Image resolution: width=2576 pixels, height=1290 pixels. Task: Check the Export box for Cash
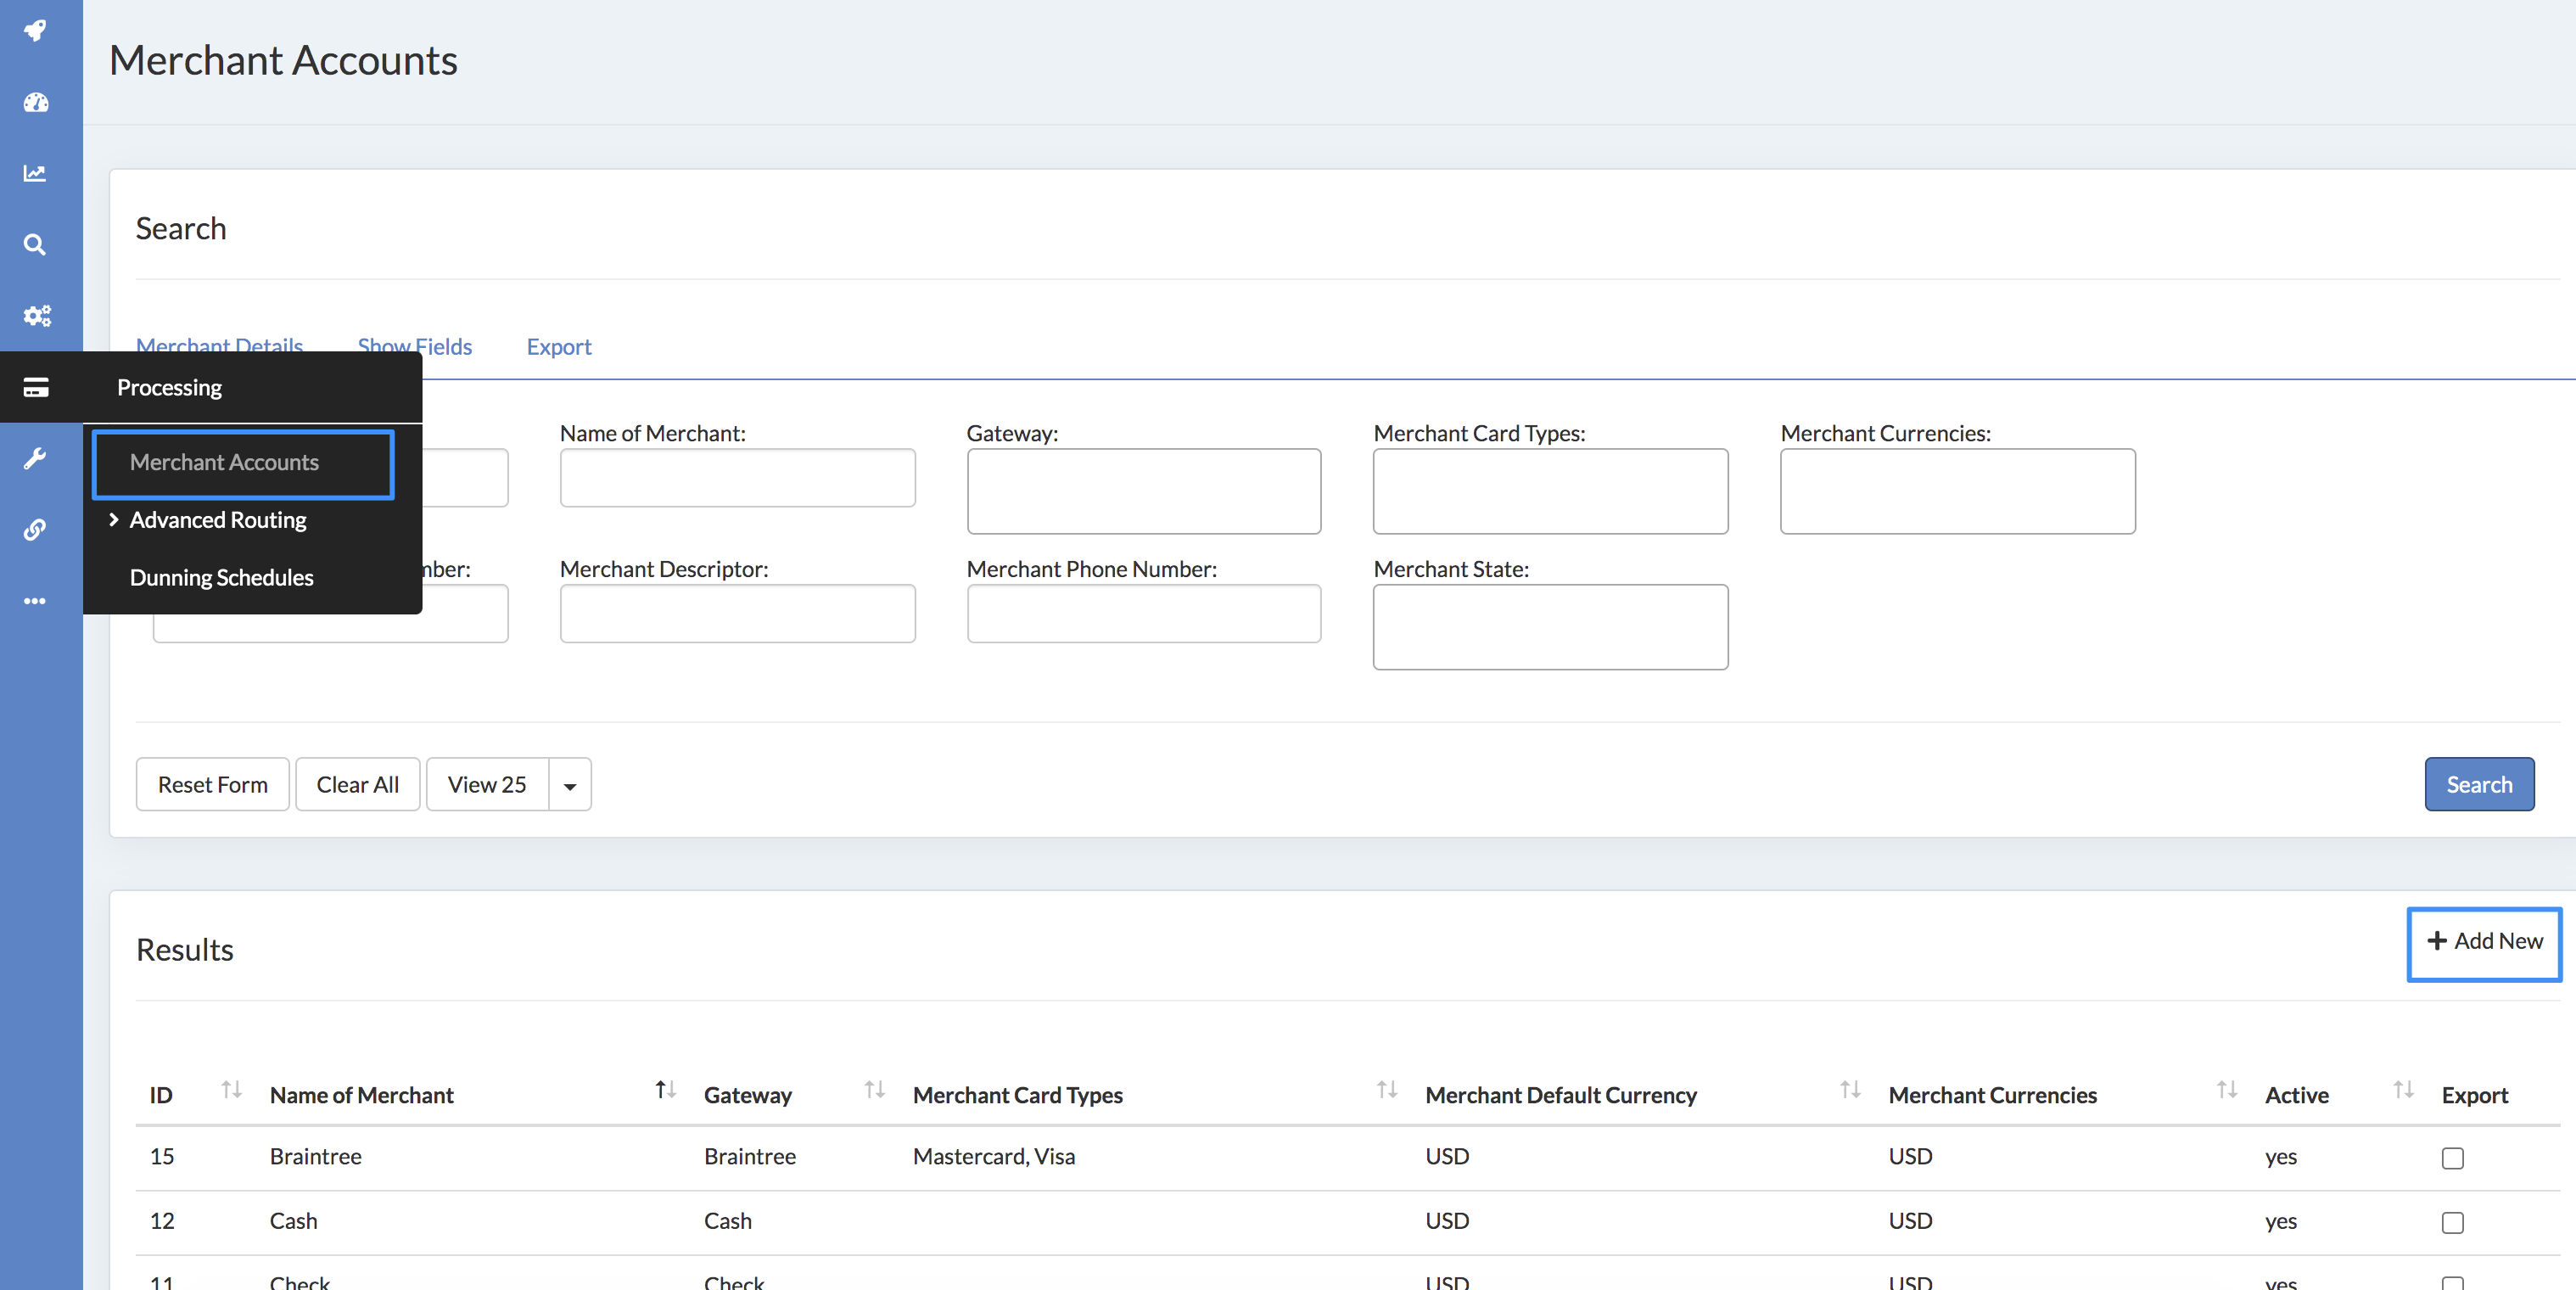click(2452, 1222)
